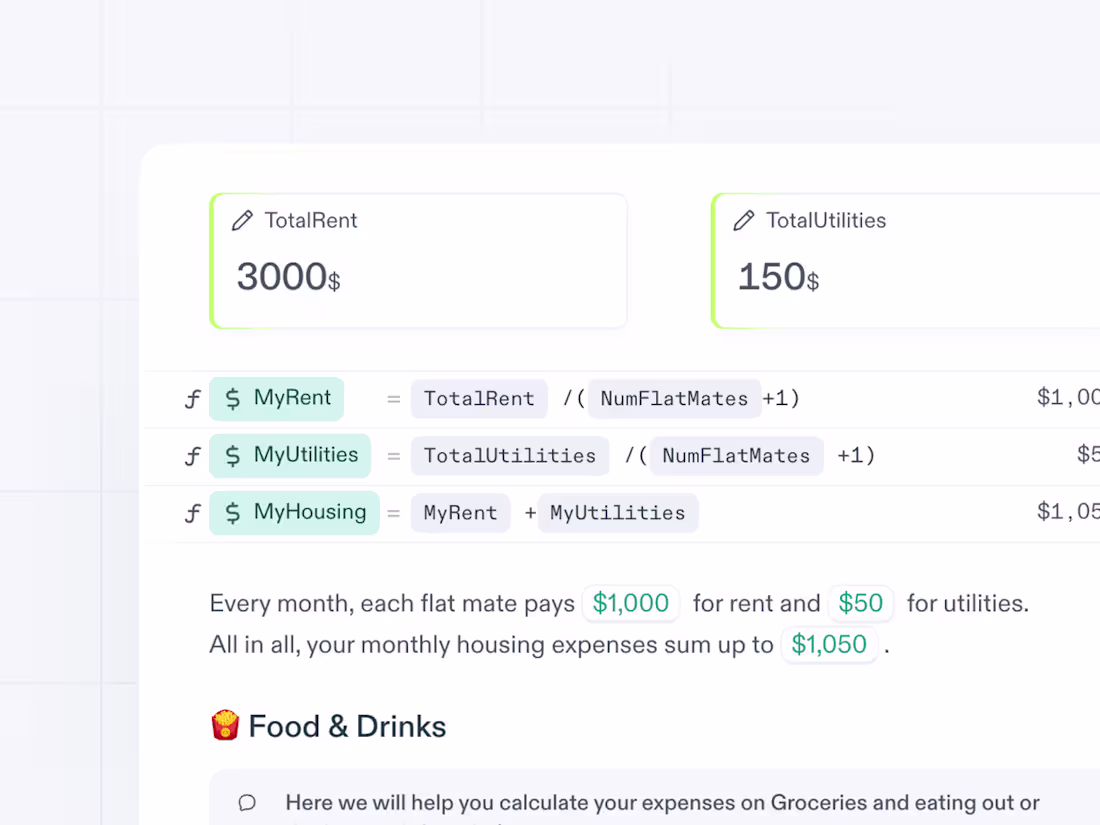Click the french fries emoji icon
The height and width of the screenshot is (825, 1100).
click(x=225, y=725)
